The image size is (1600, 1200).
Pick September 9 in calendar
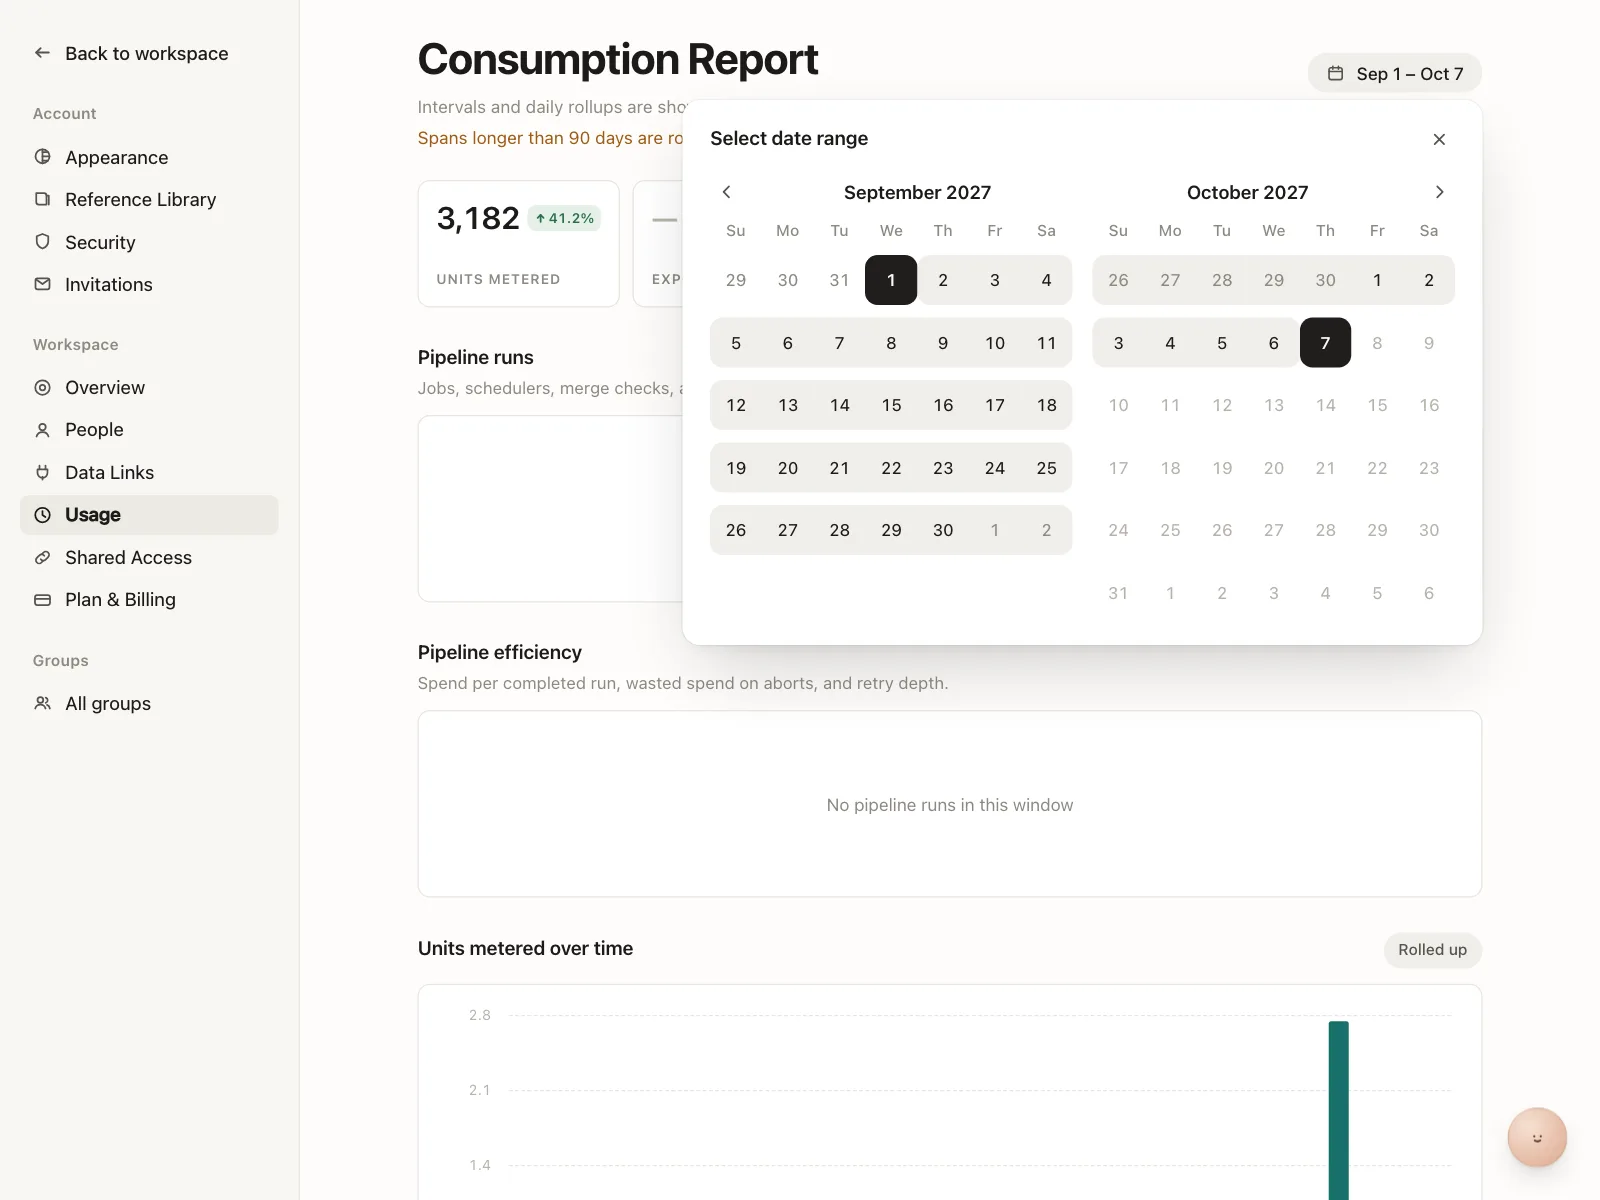943,343
